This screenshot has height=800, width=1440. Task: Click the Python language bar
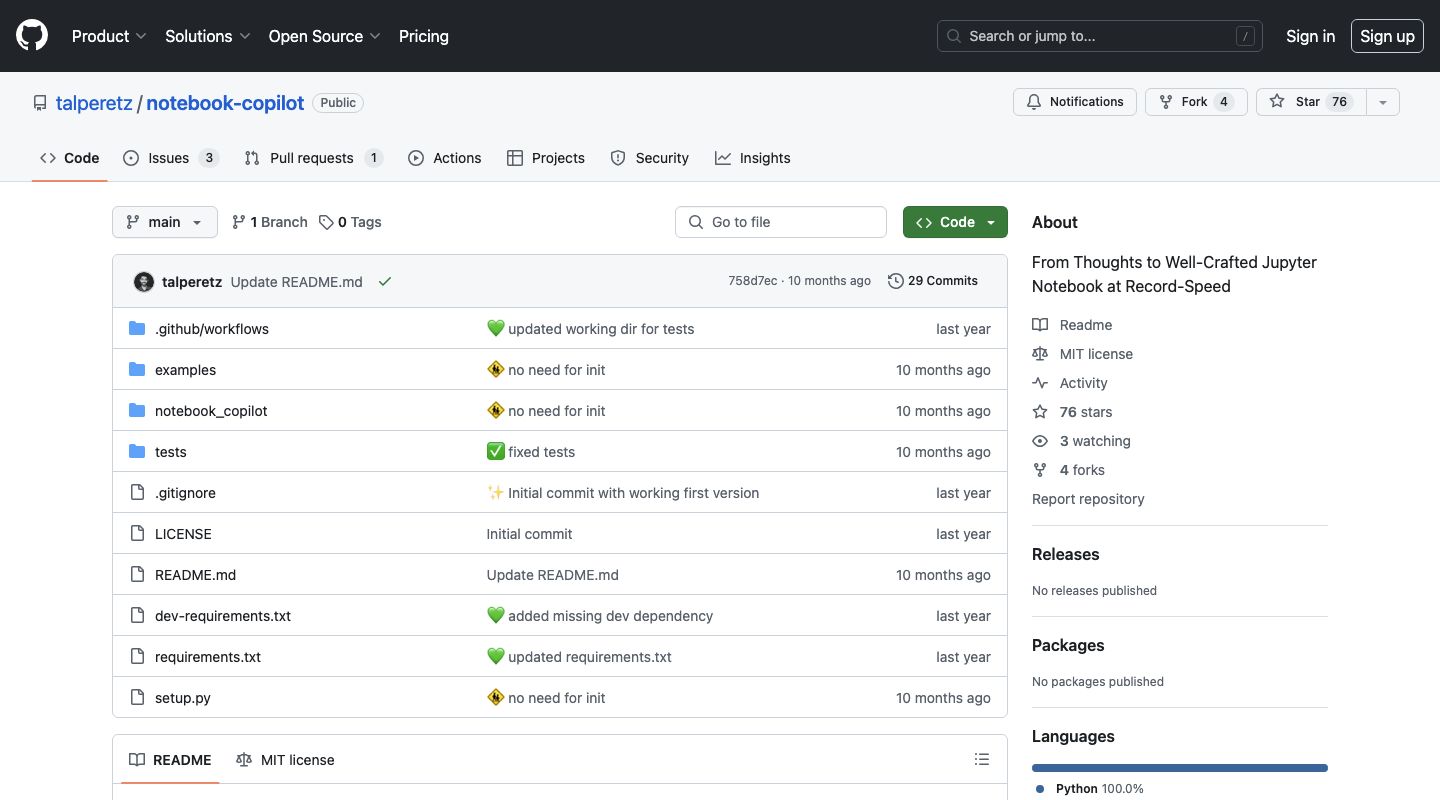(x=1180, y=768)
